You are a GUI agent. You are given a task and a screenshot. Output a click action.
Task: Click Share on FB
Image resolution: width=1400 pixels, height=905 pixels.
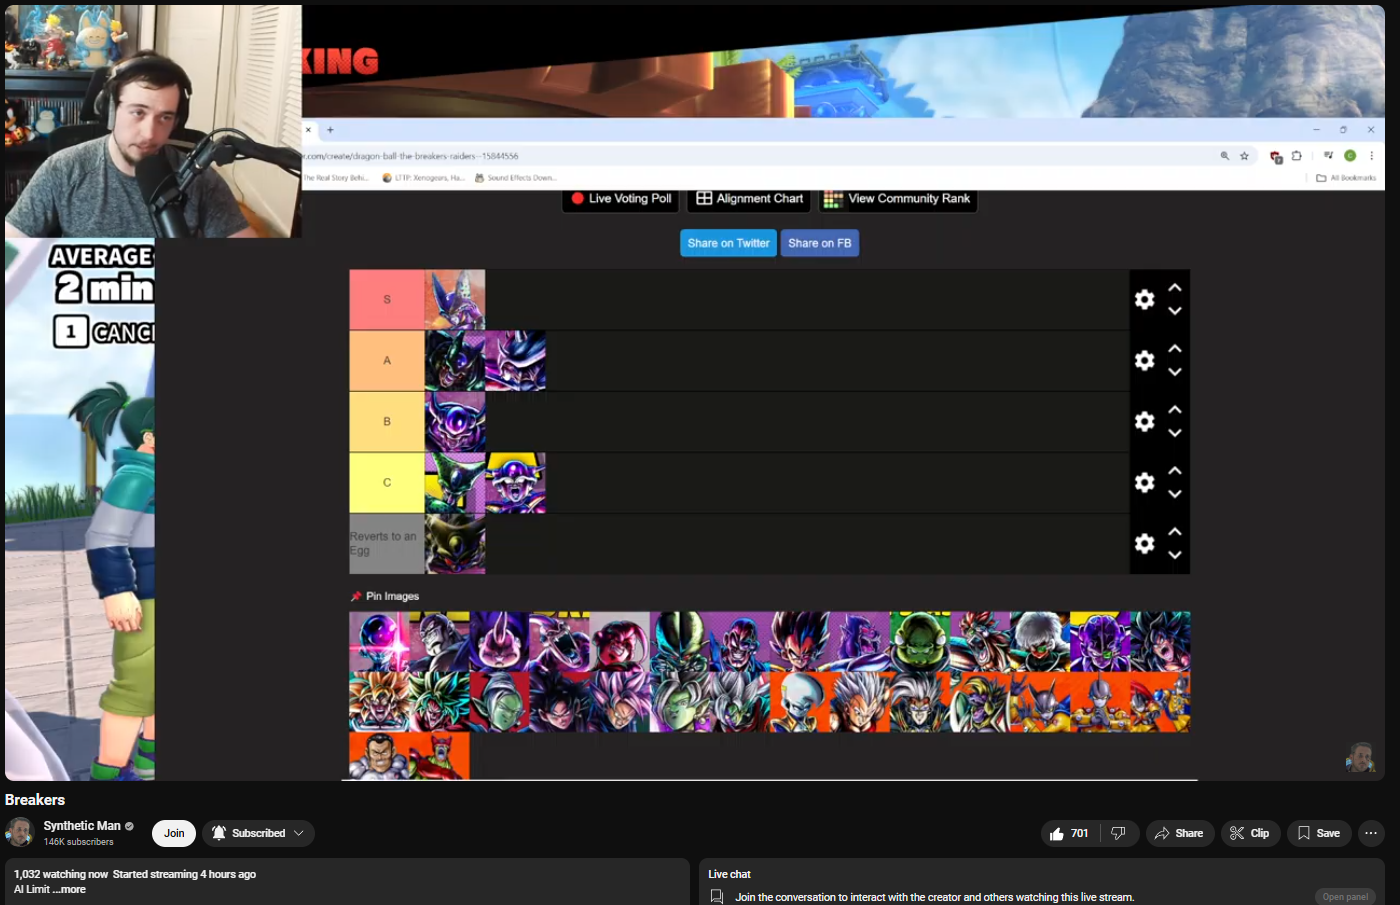[x=820, y=243]
